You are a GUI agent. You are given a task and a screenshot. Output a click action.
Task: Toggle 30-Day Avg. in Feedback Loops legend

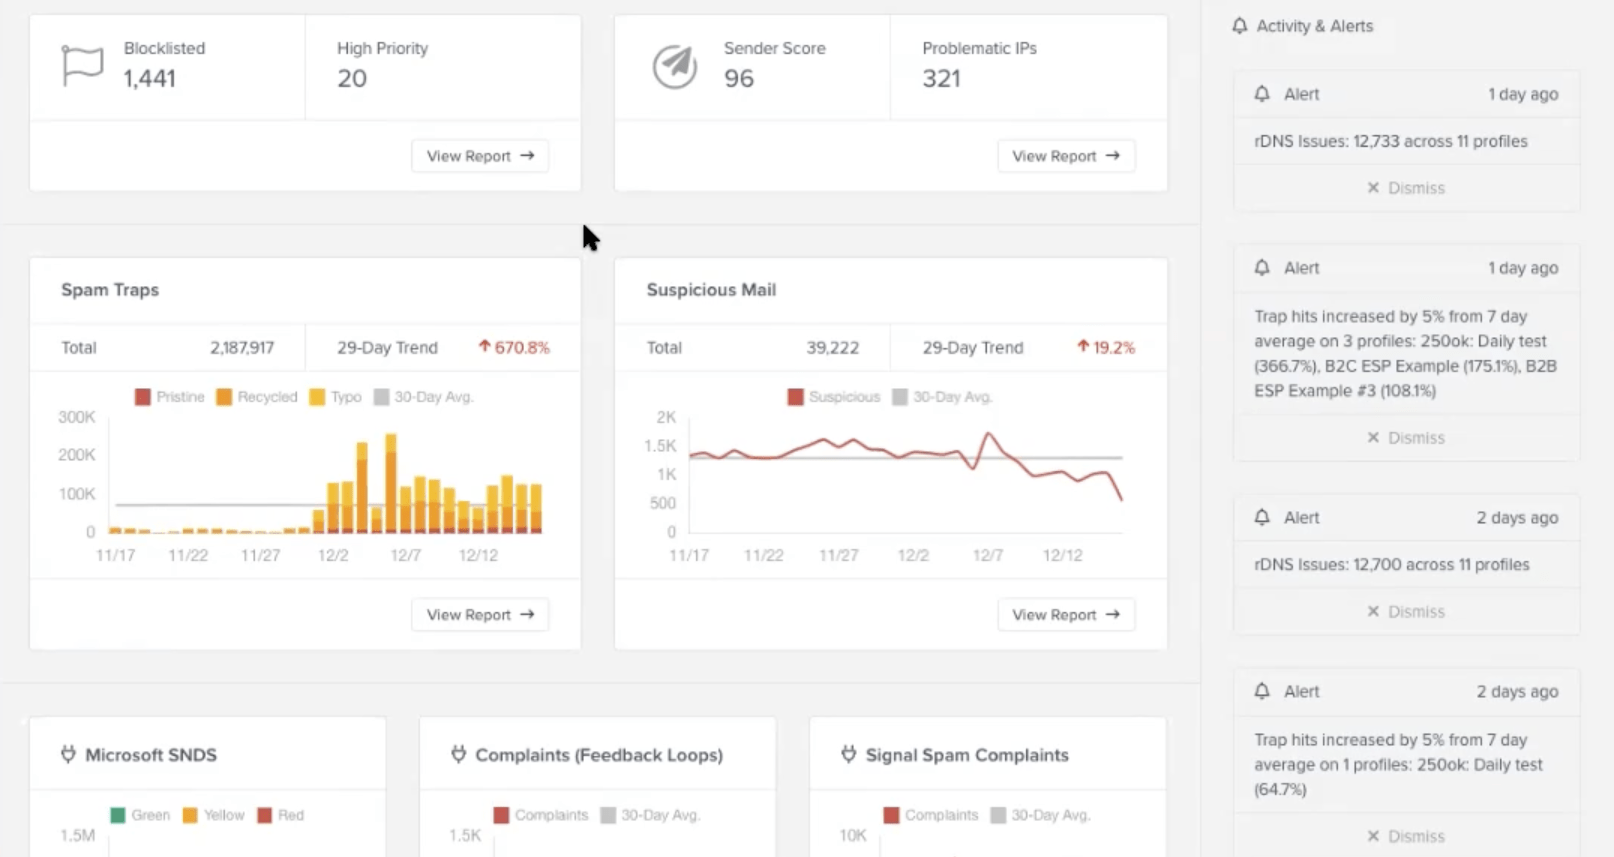point(650,815)
